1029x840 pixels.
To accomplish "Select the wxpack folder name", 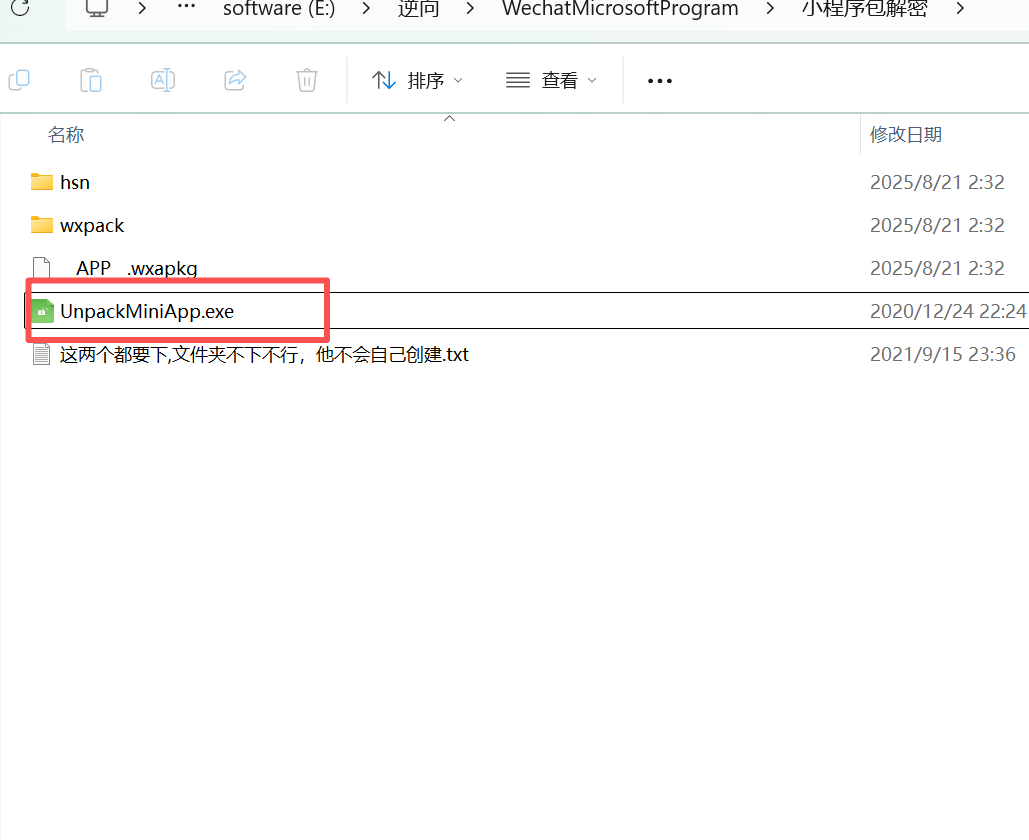I will click(92, 226).
